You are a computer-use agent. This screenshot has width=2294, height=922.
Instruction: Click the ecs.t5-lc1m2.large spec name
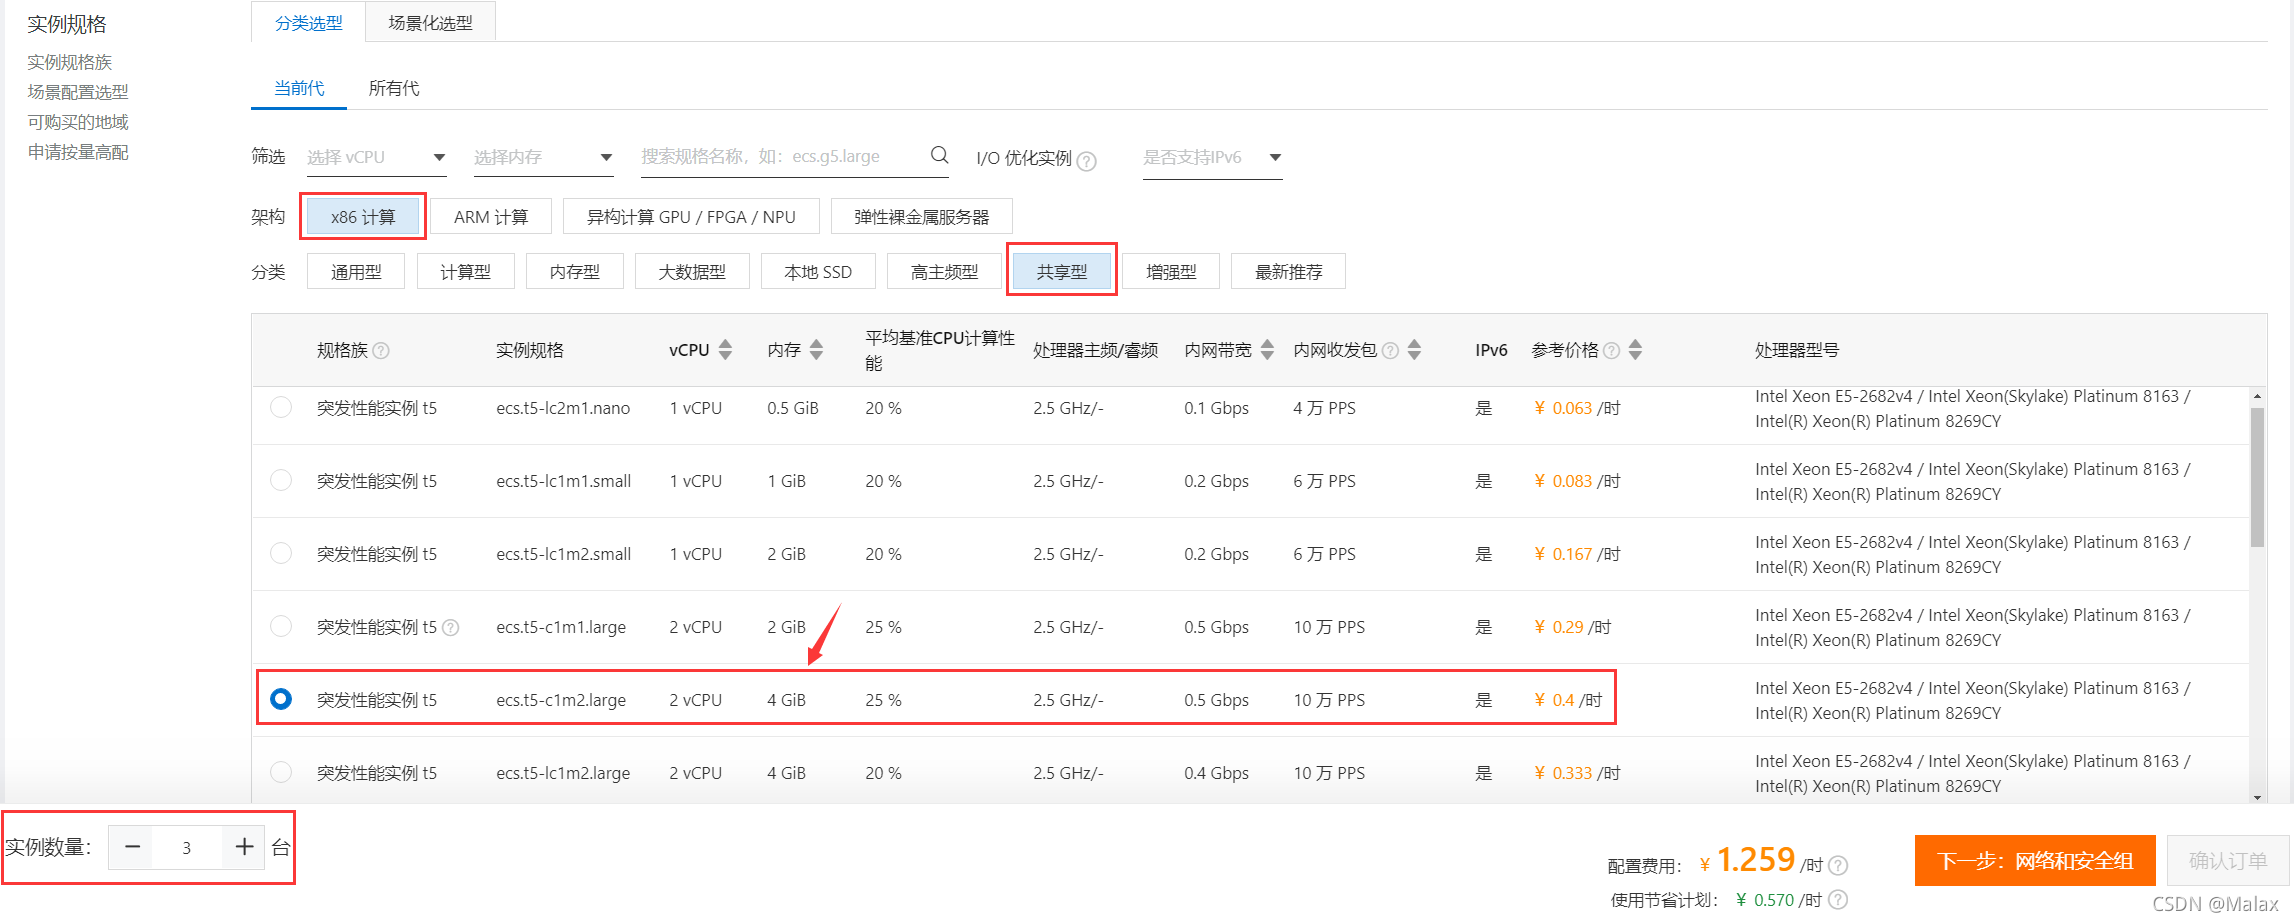563,773
